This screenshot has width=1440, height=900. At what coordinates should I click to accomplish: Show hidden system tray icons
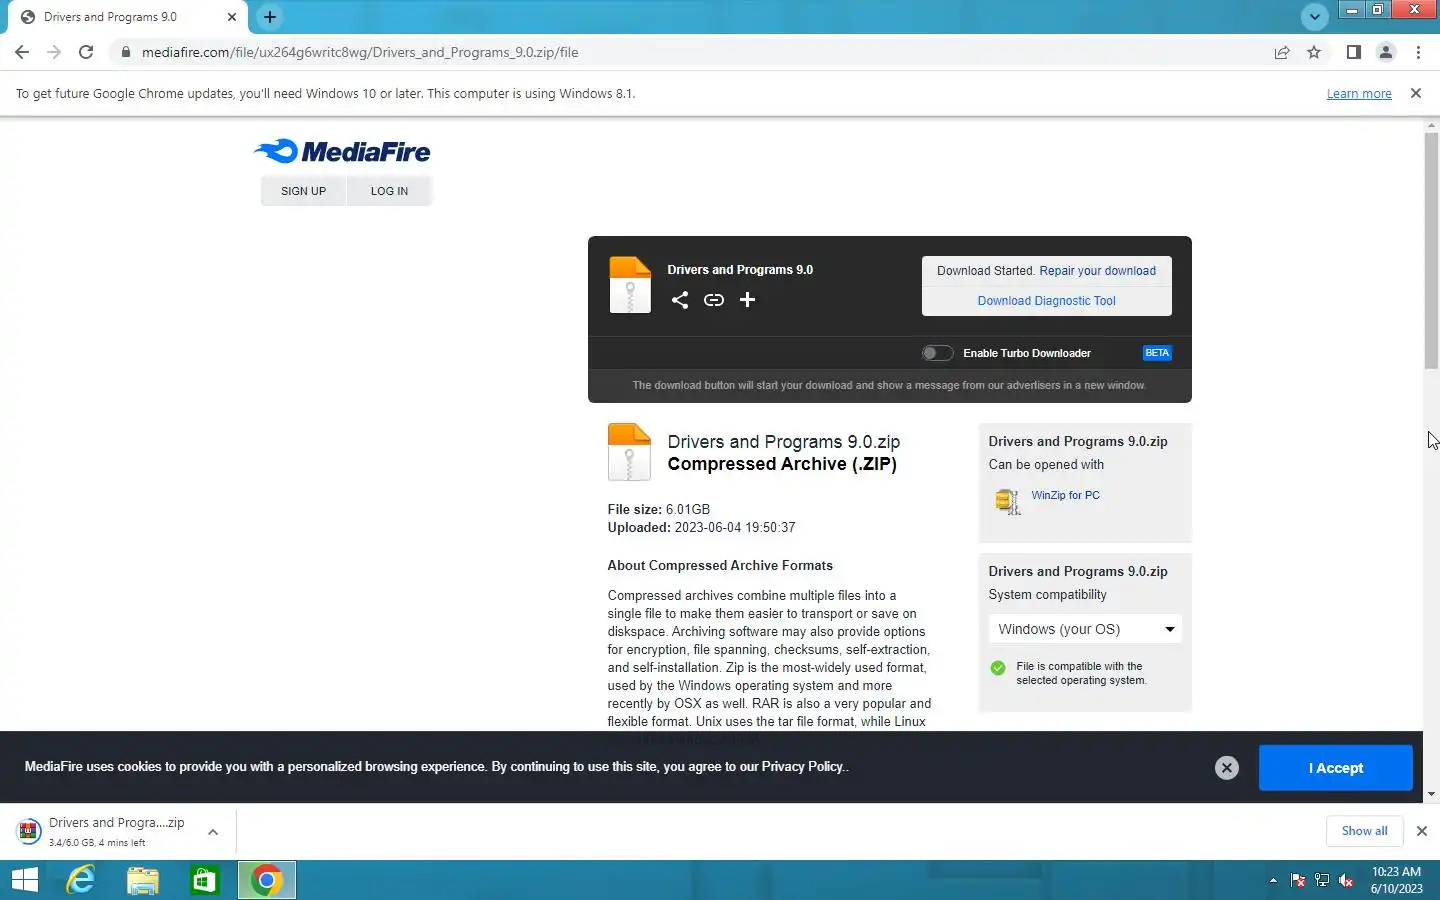click(x=1273, y=881)
